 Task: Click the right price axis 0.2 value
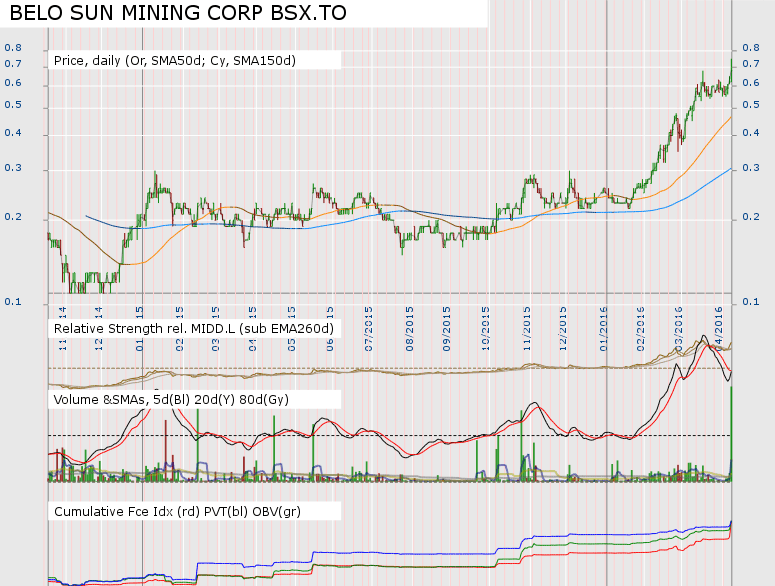click(751, 217)
